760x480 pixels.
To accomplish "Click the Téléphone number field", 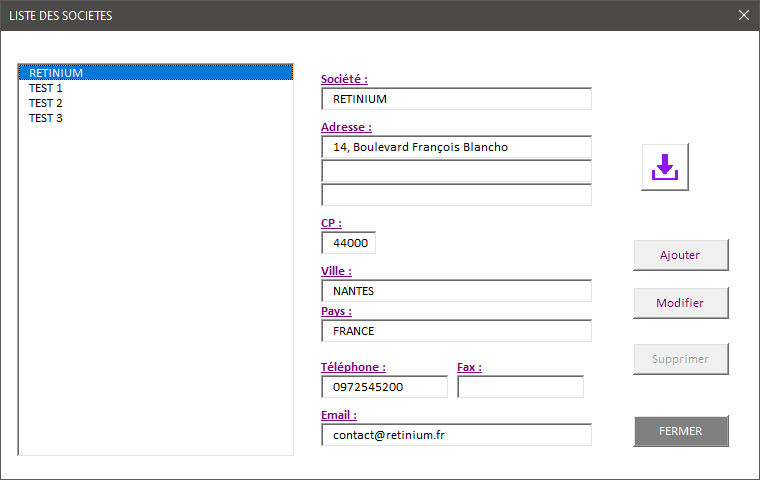I will click(x=384, y=387).
